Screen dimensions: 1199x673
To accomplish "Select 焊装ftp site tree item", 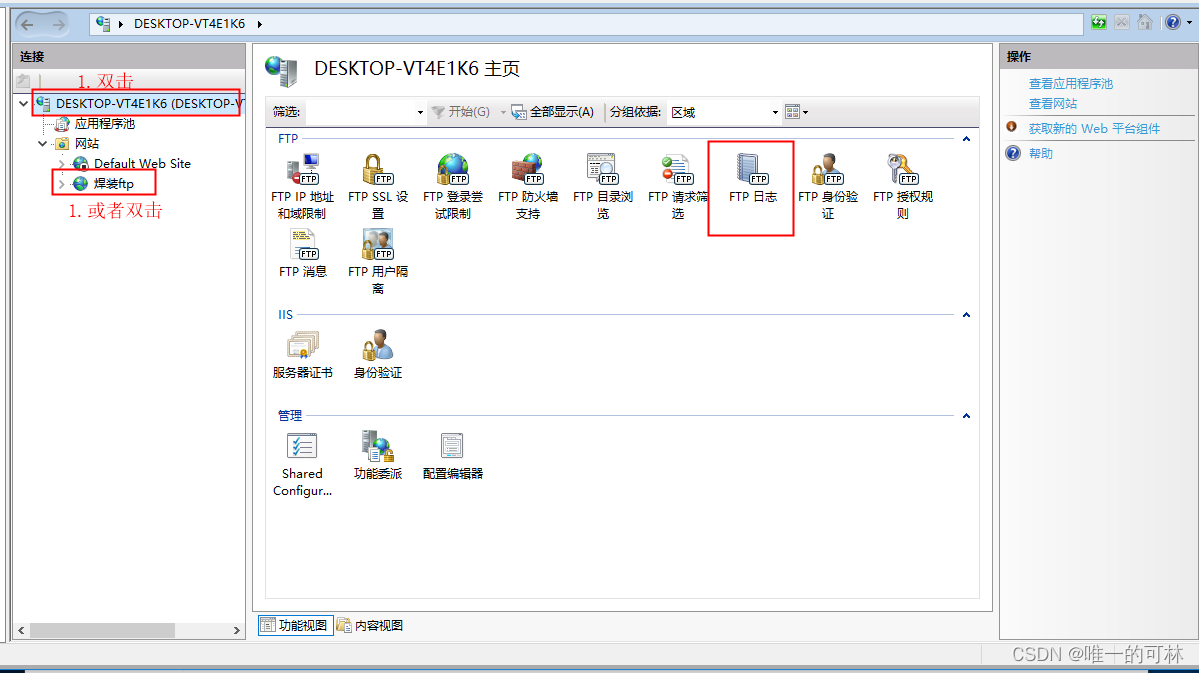I will tap(113, 184).
